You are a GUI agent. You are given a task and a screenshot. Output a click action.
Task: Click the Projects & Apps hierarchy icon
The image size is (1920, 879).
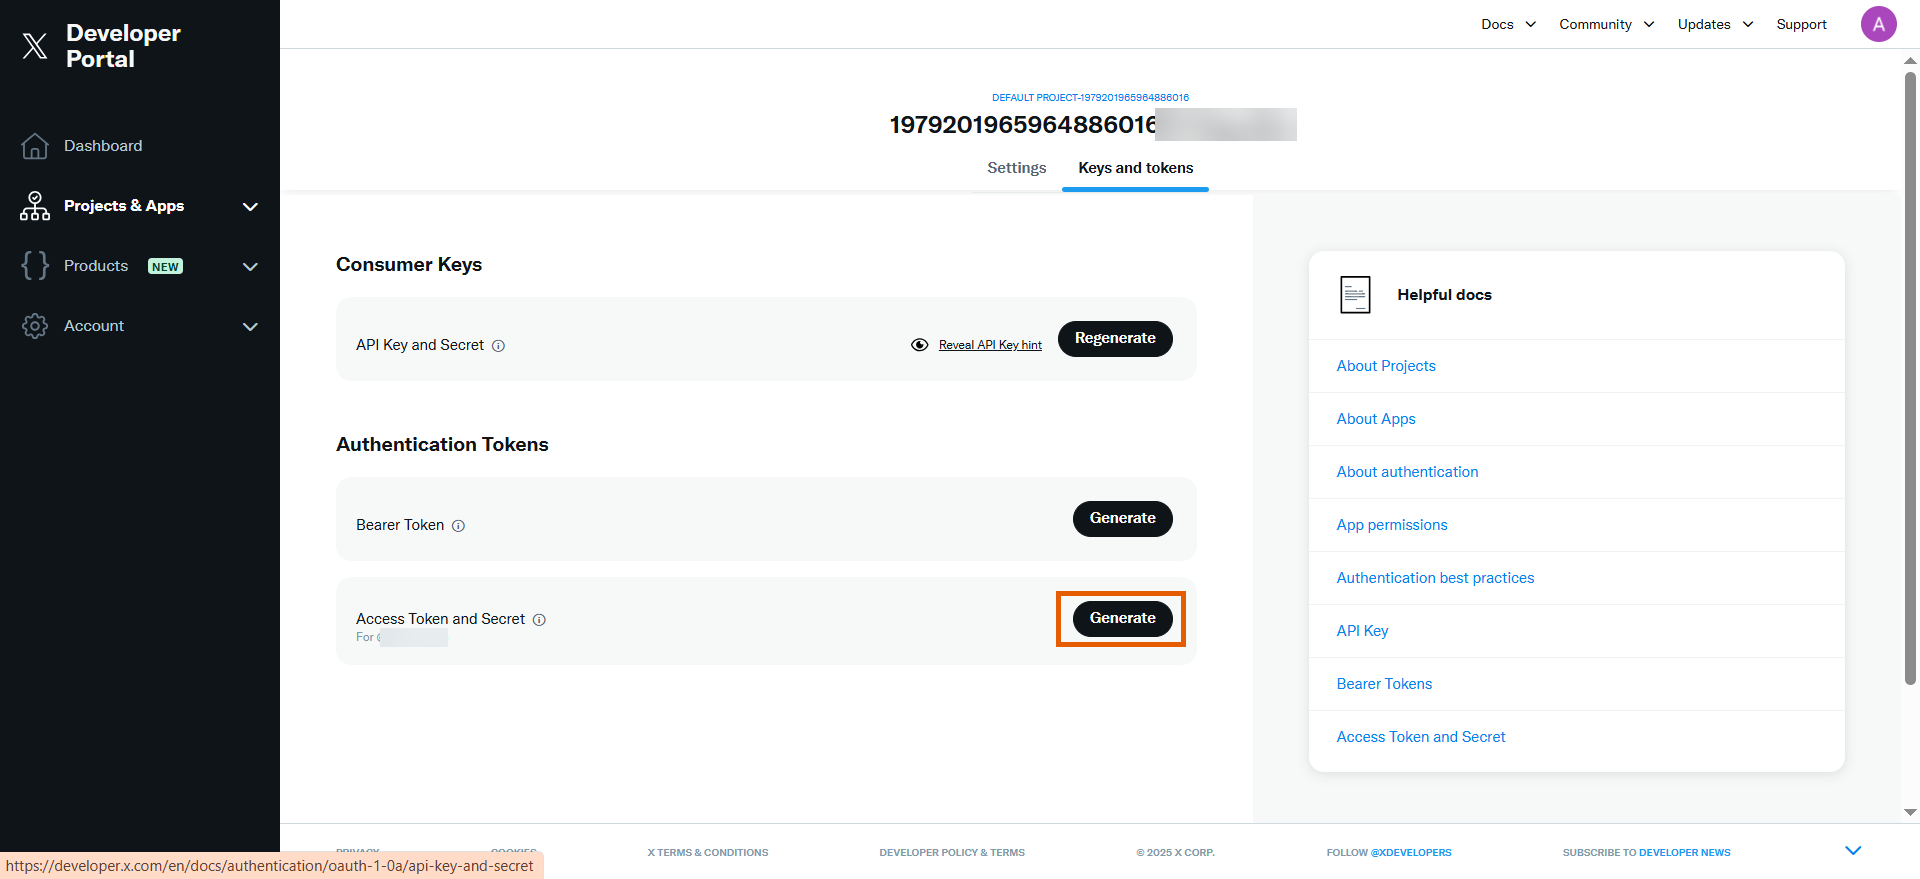tap(35, 206)
